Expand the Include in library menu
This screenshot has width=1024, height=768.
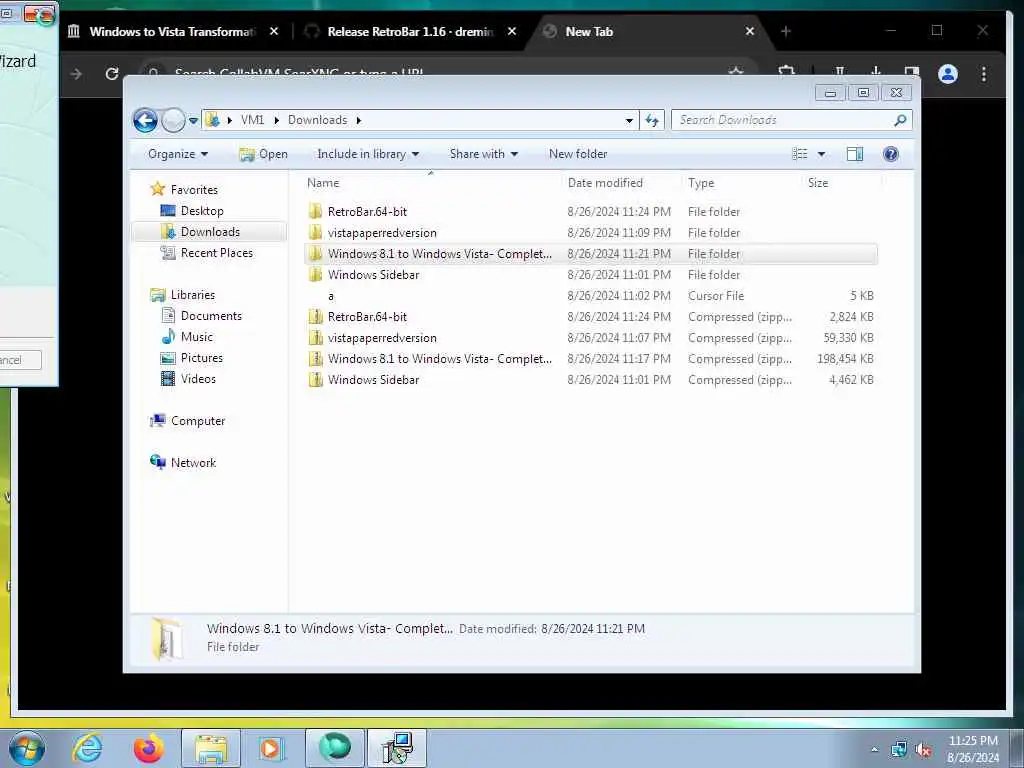point(368,154)
